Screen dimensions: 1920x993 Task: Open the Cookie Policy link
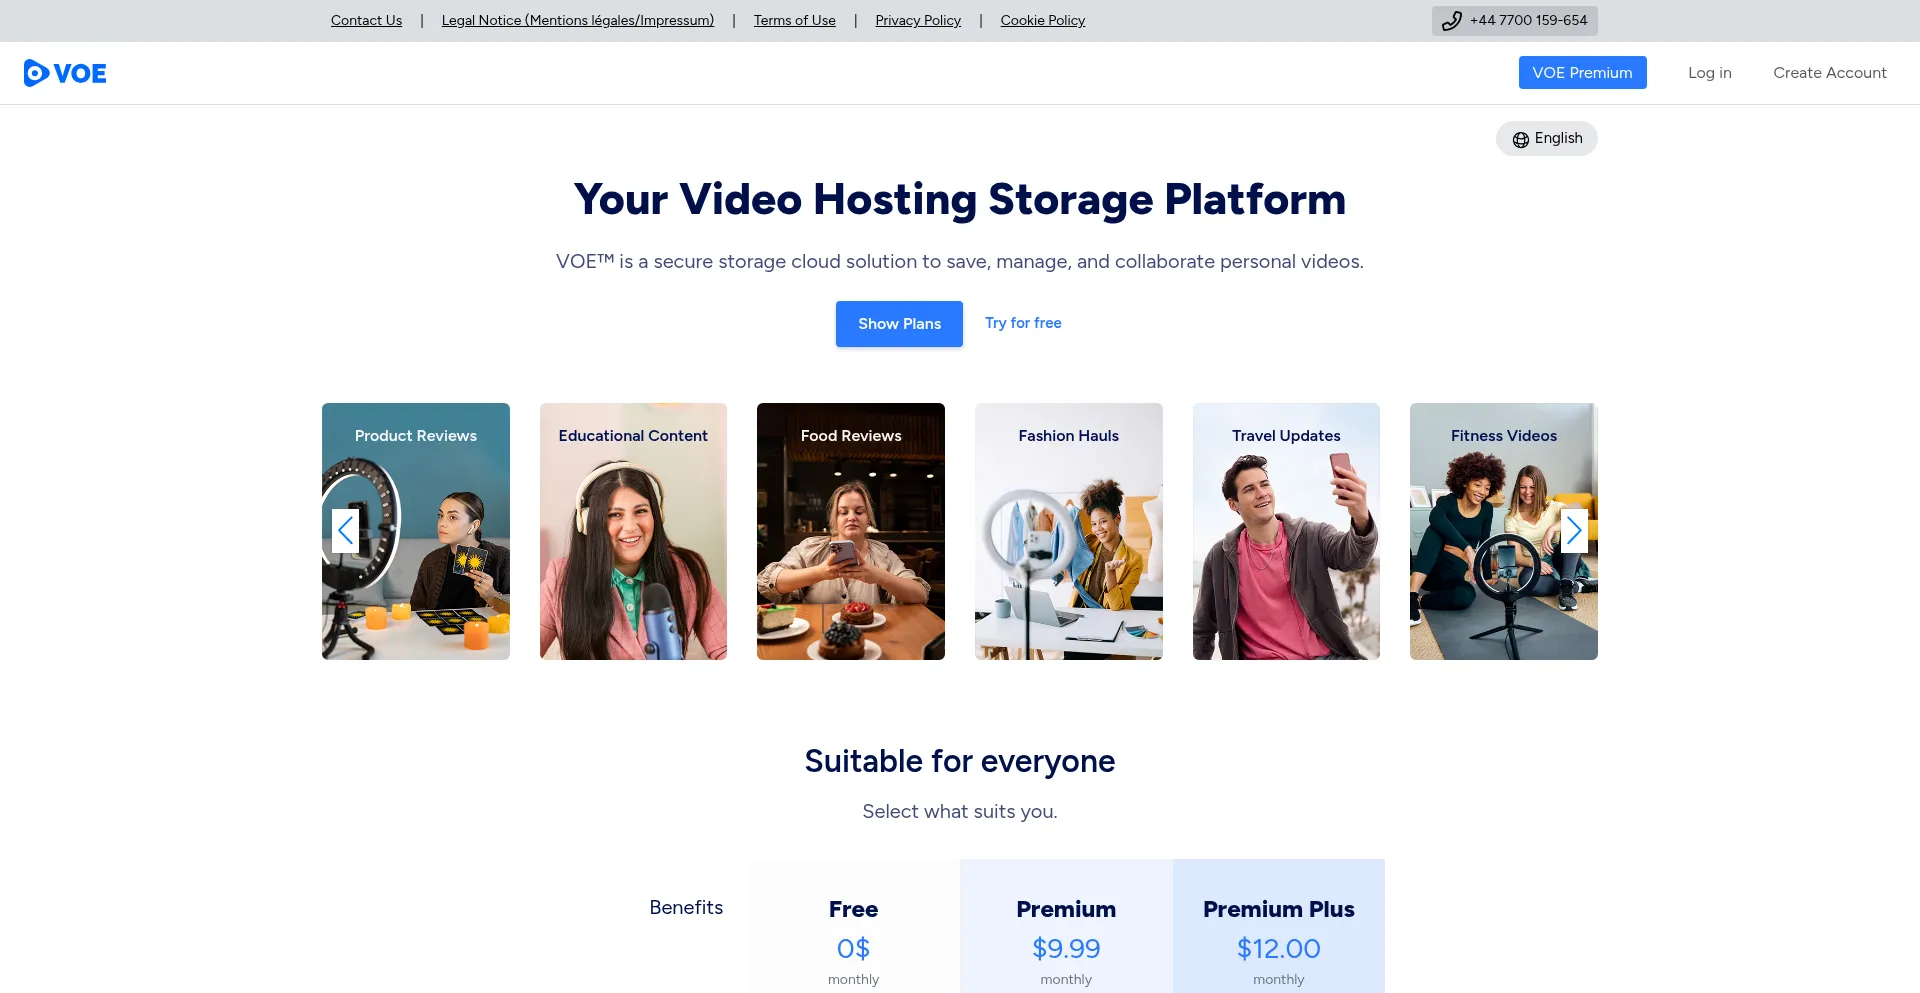click(1042, 21)
